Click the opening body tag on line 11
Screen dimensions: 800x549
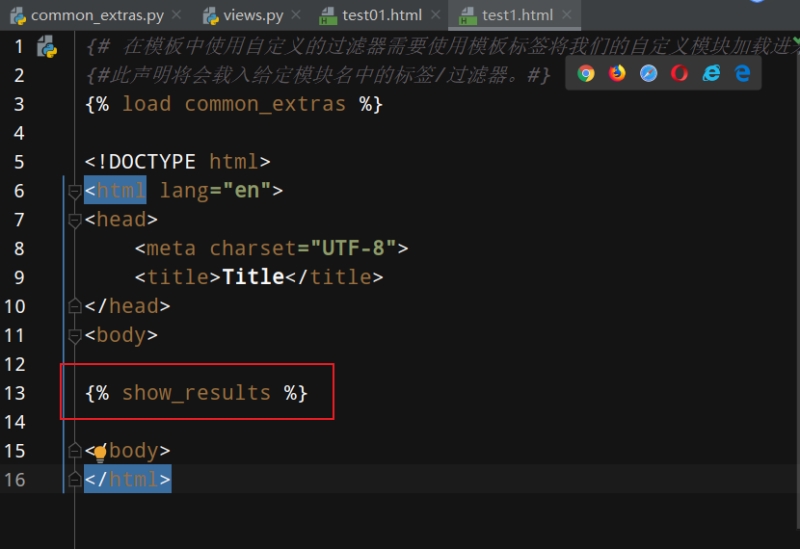pos(121,335)
